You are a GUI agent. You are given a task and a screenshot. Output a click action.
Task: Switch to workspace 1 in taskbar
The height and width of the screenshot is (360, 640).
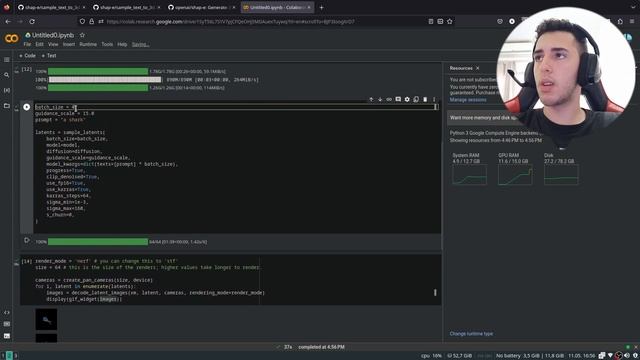click(x=2, y=356)
